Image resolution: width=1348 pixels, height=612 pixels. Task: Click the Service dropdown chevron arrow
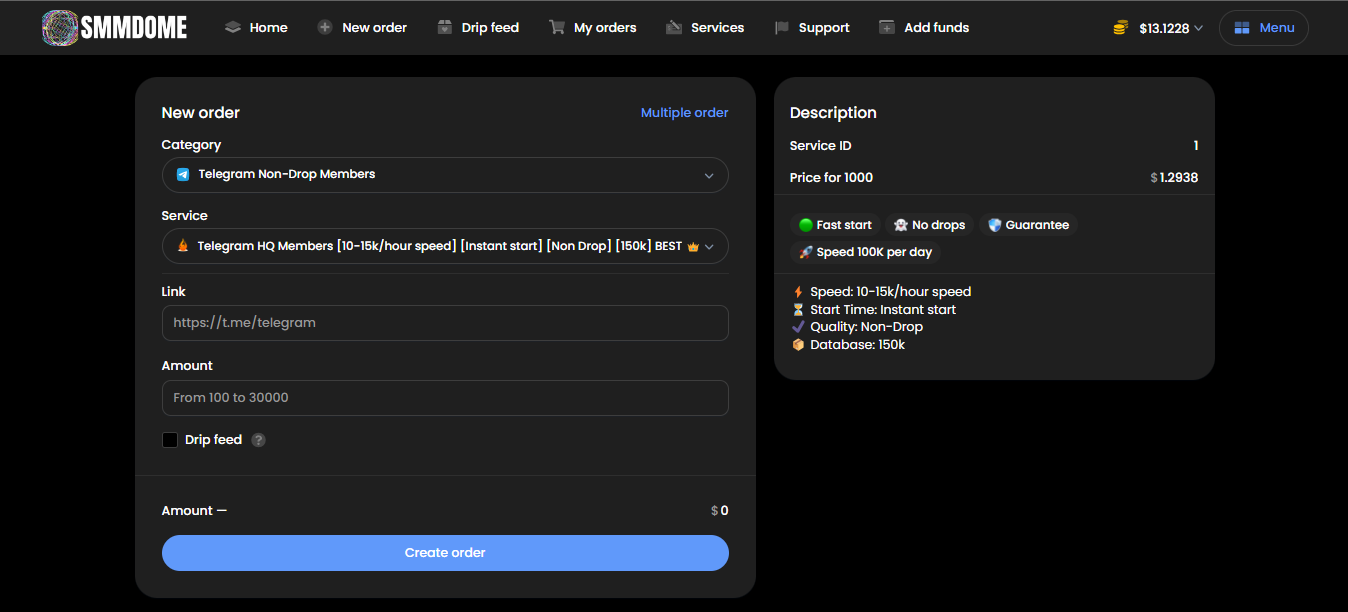coord(709,246)
